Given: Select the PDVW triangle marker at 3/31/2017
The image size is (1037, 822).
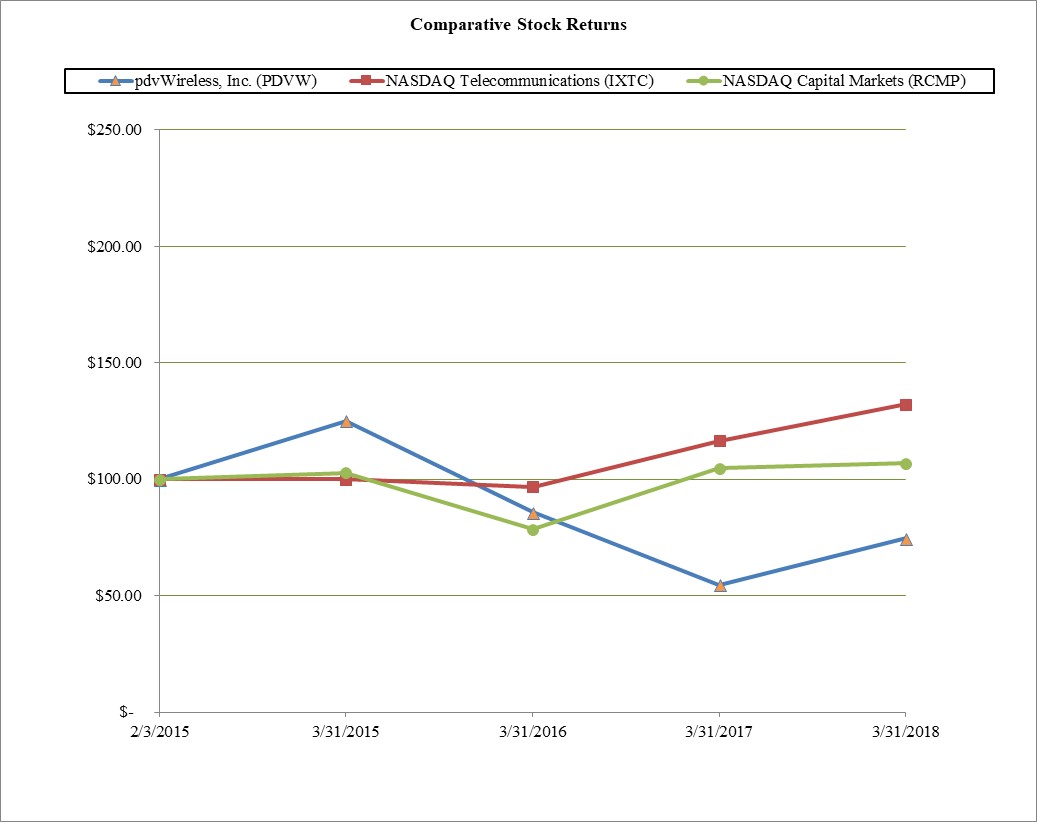Looking at the screenshot, I should pos(720,585).
